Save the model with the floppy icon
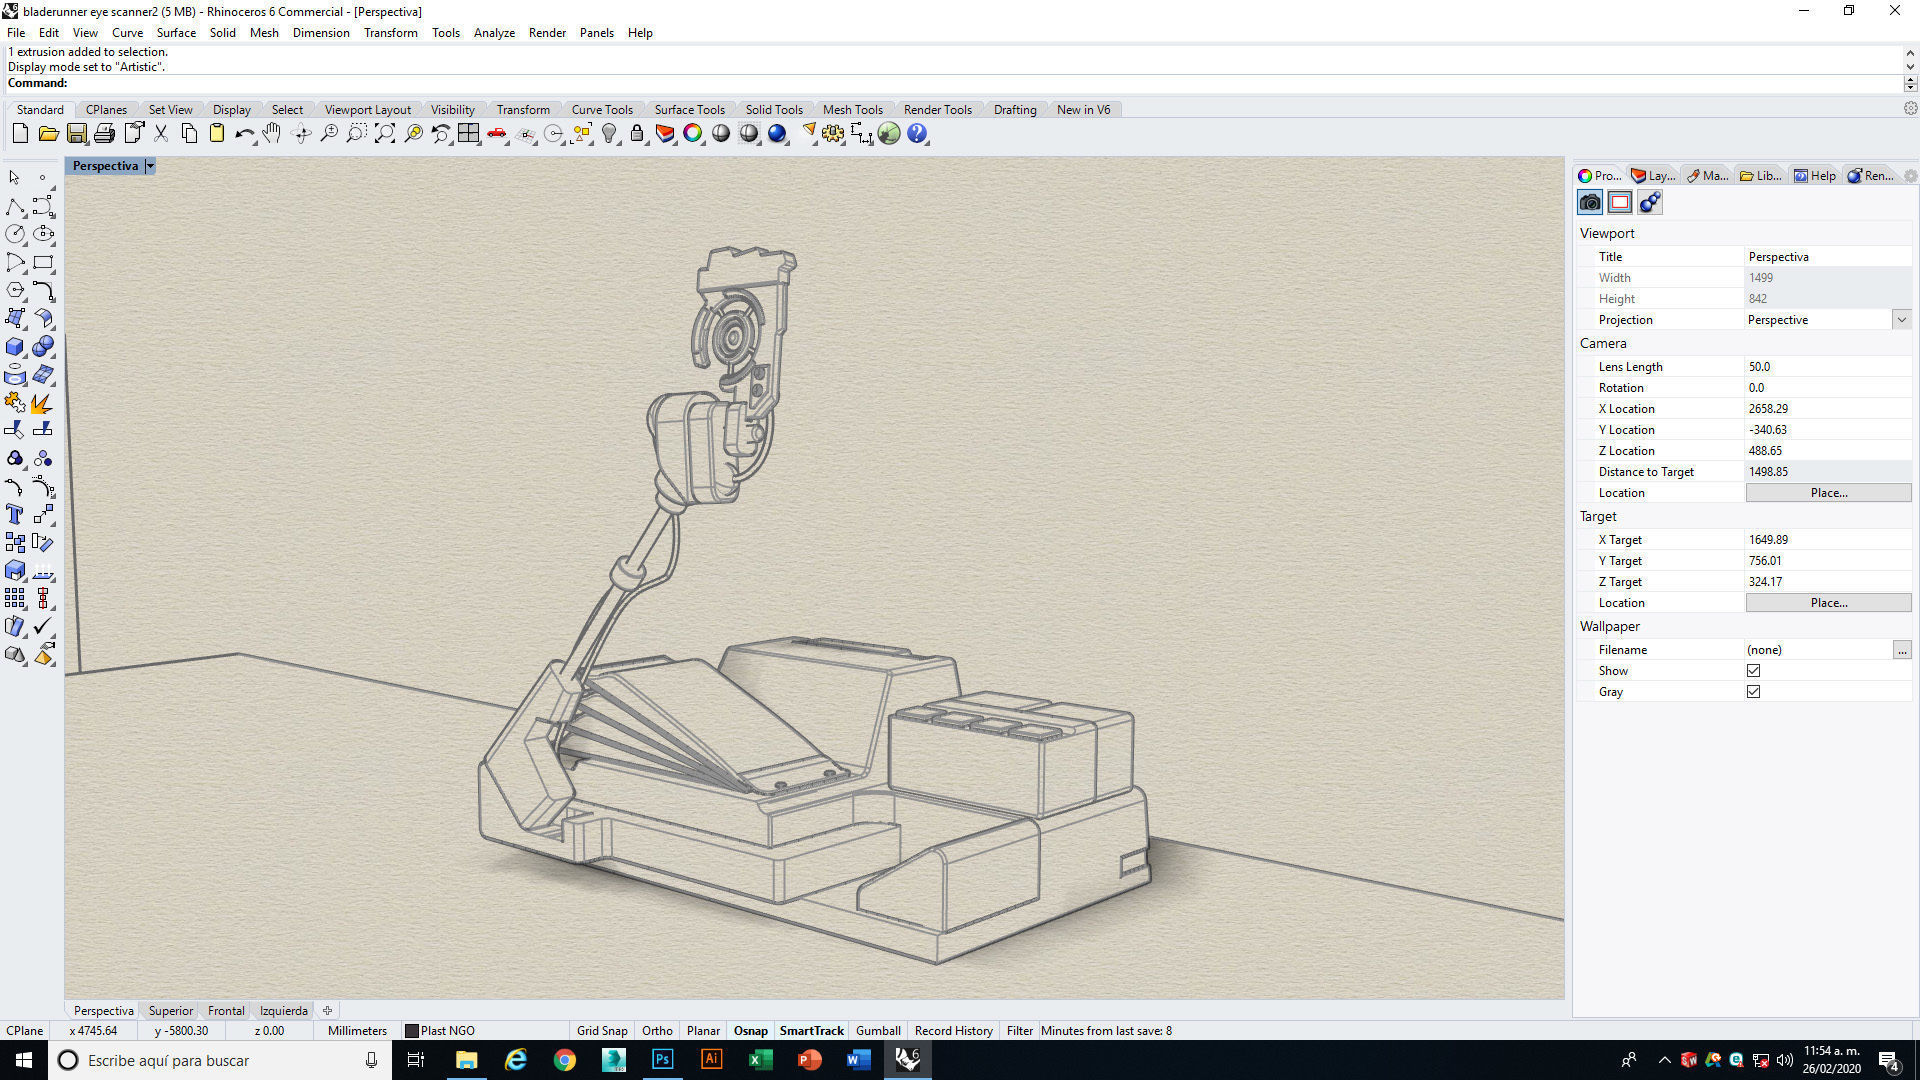Viewport: 1920px width, 1080px height. 76,133
